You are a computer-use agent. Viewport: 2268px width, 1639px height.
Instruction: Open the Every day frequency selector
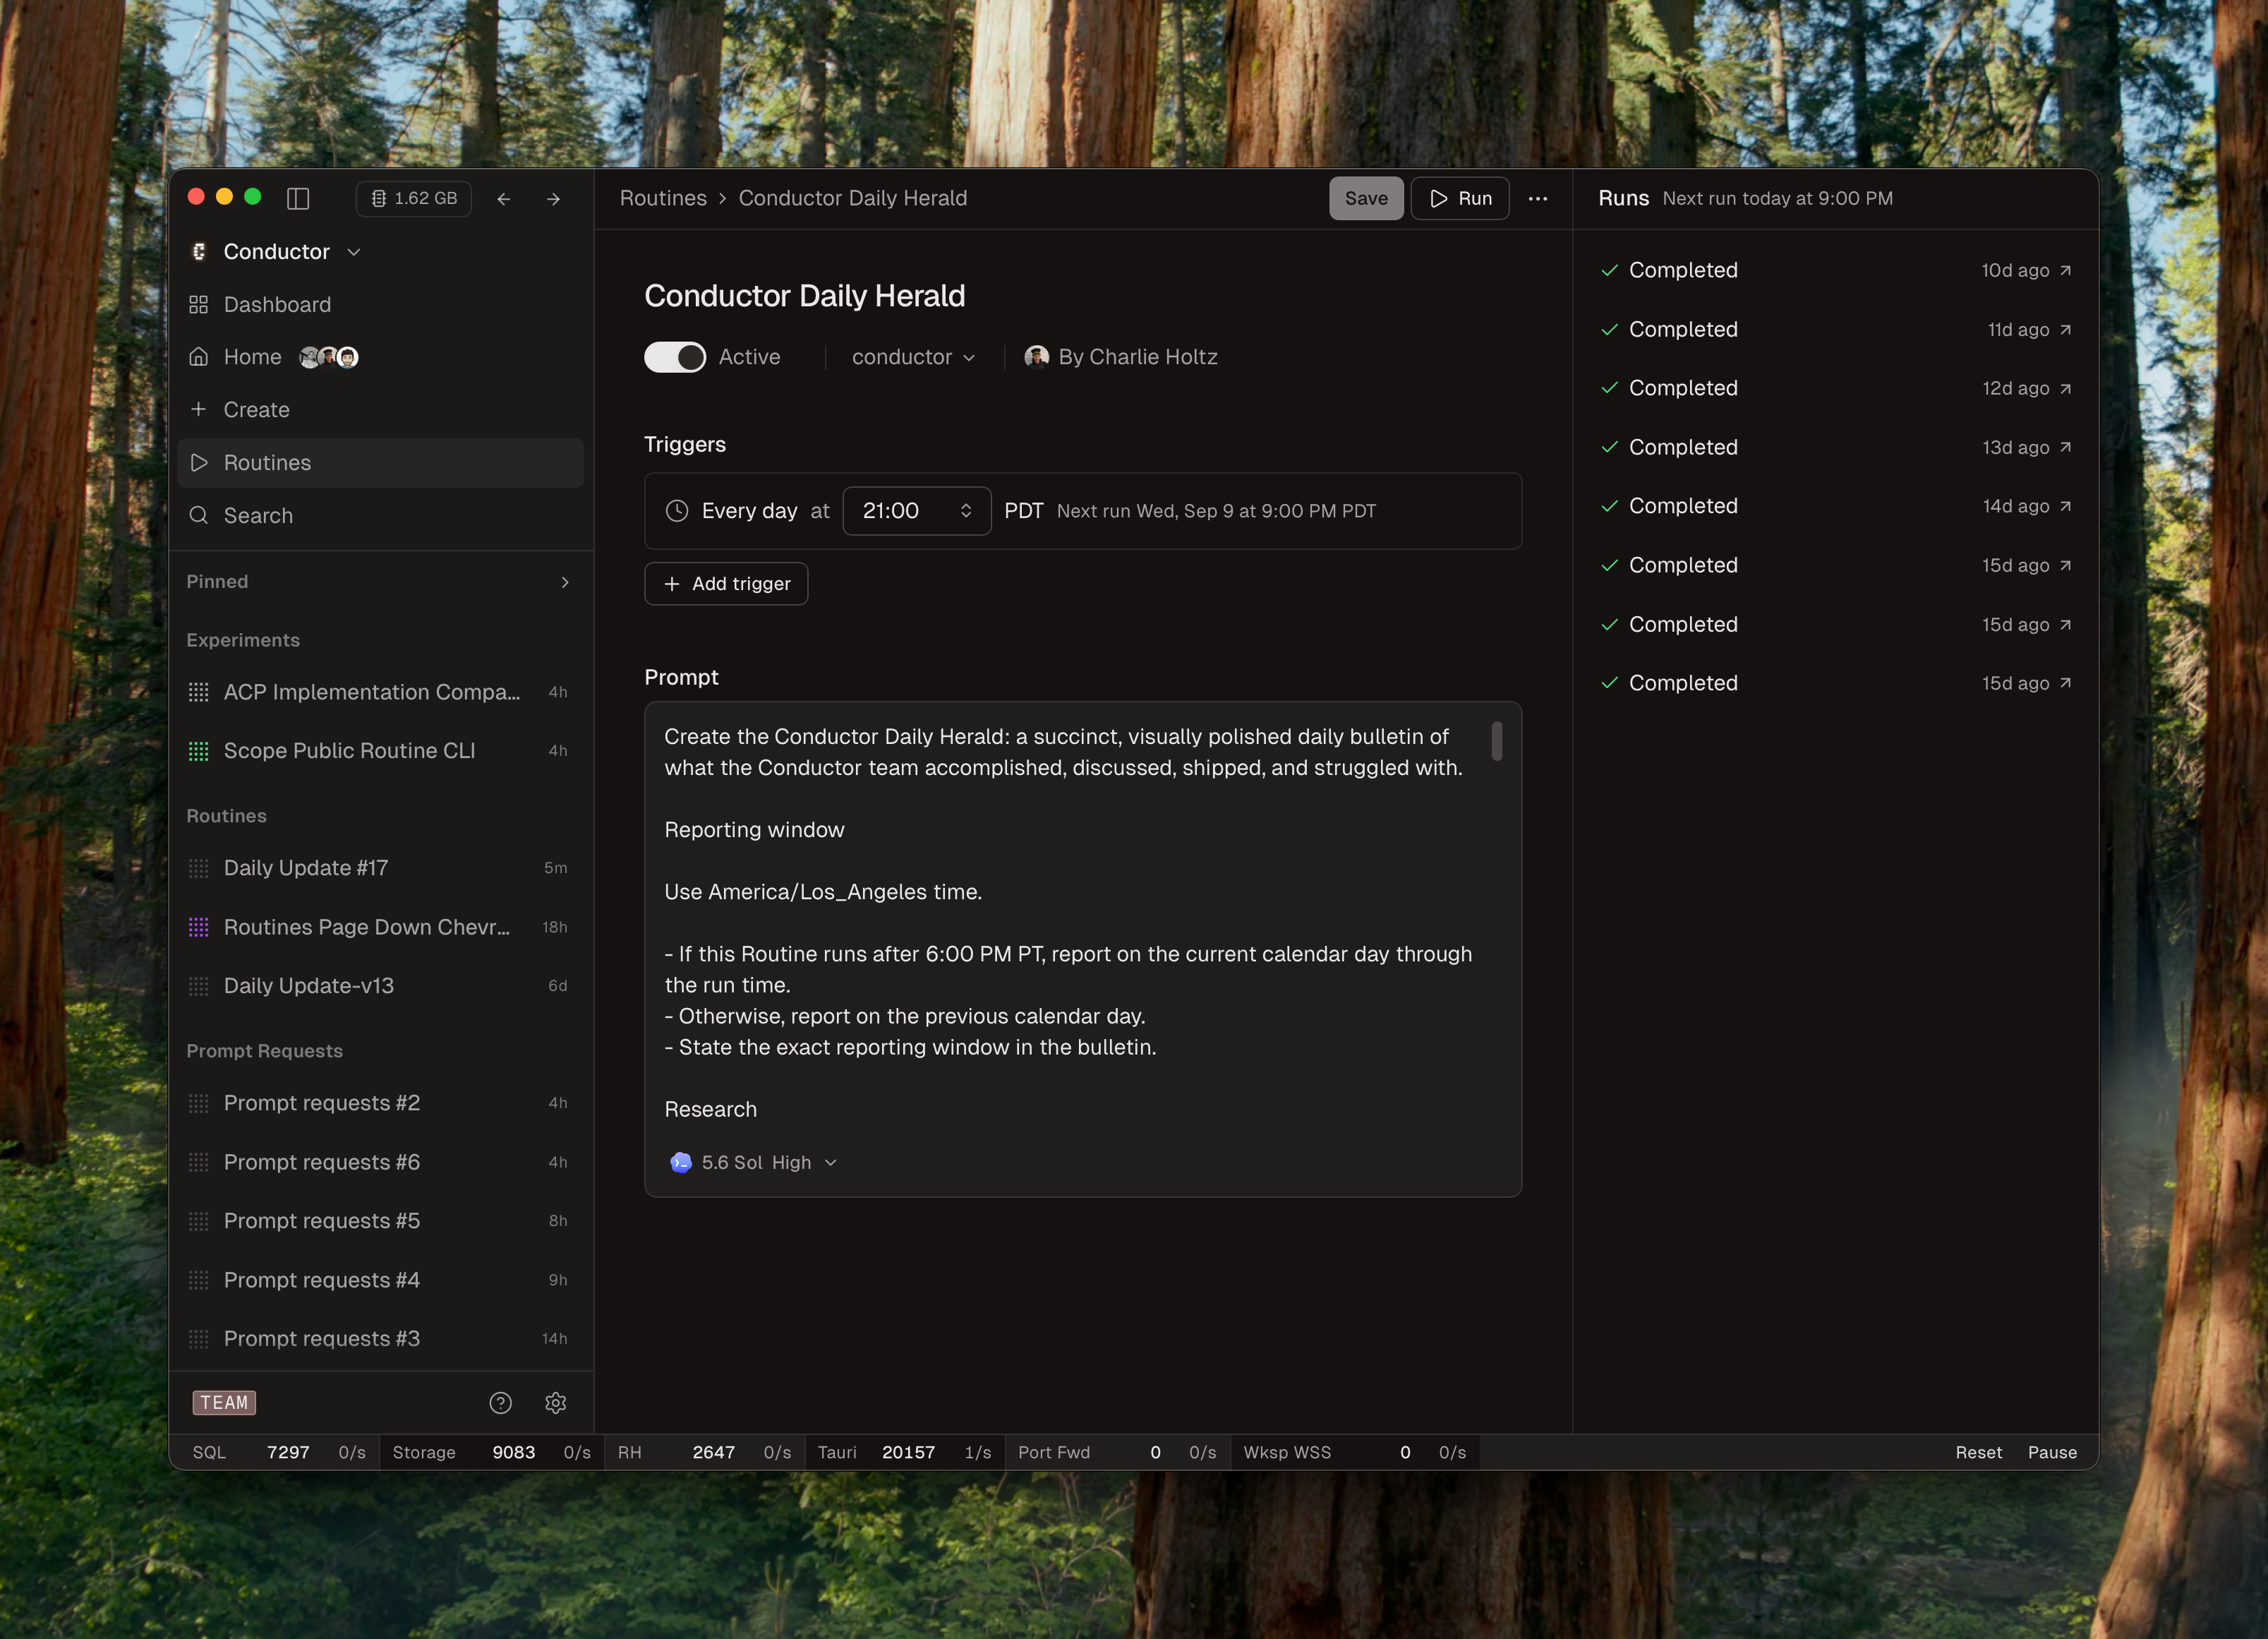750,511
